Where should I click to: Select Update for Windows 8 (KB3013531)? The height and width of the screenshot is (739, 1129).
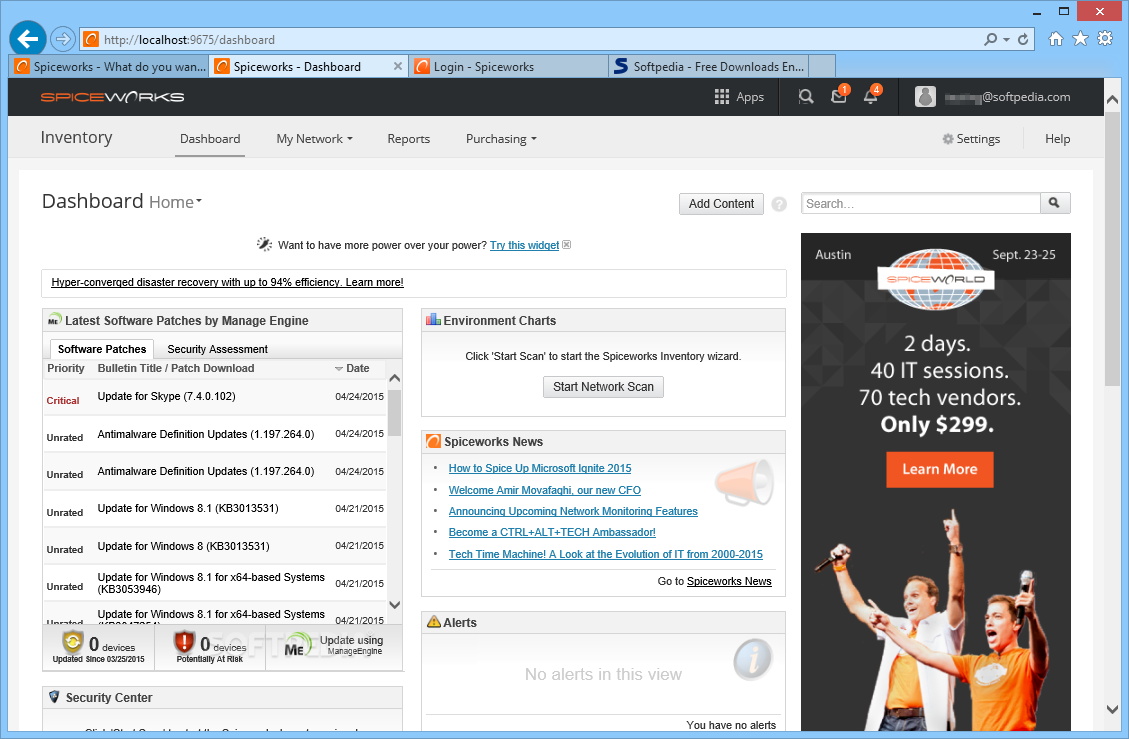(x=215, y=546)
